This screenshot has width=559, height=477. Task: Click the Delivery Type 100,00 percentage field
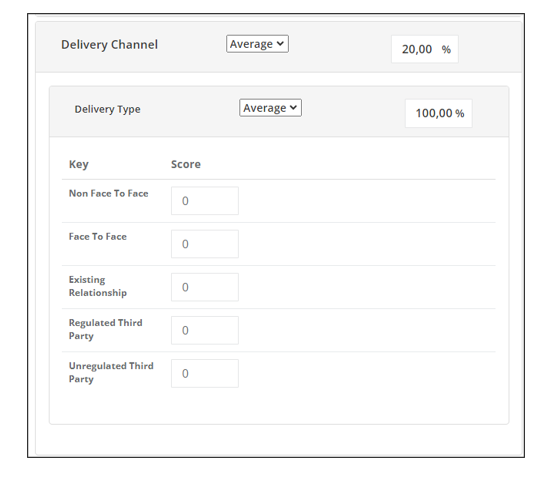[x=439, y=113]
